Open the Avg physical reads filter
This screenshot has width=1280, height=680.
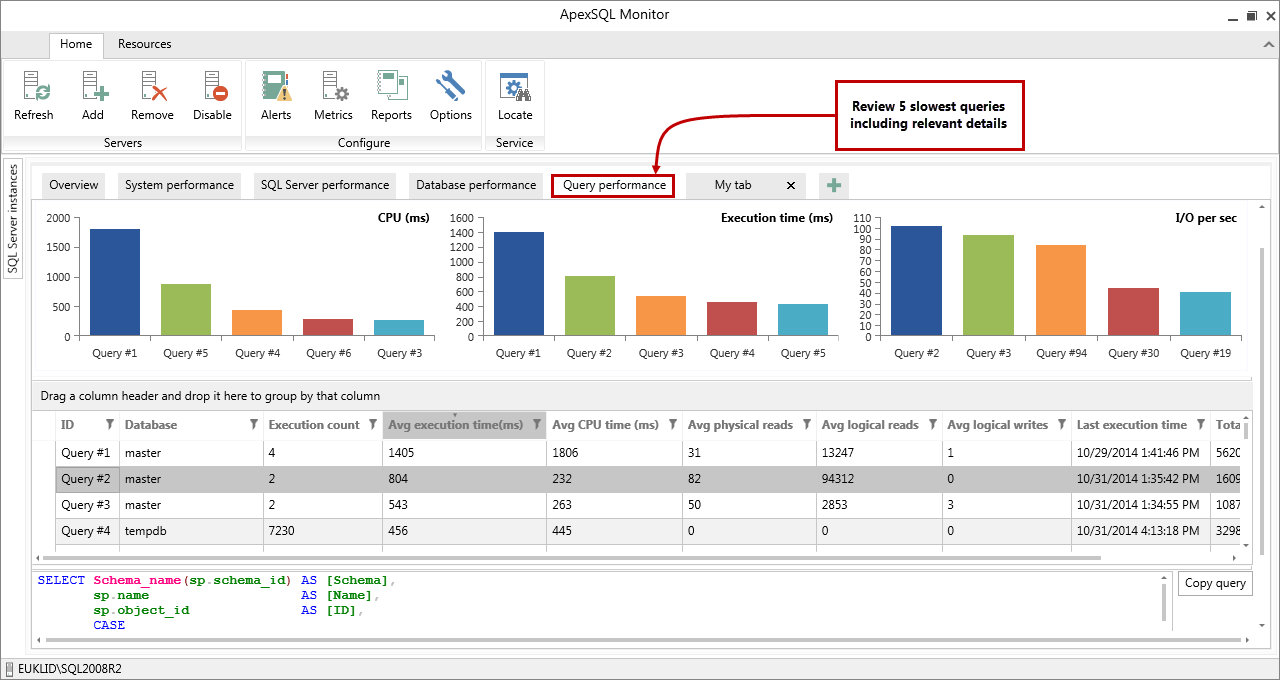click(807, 425)
